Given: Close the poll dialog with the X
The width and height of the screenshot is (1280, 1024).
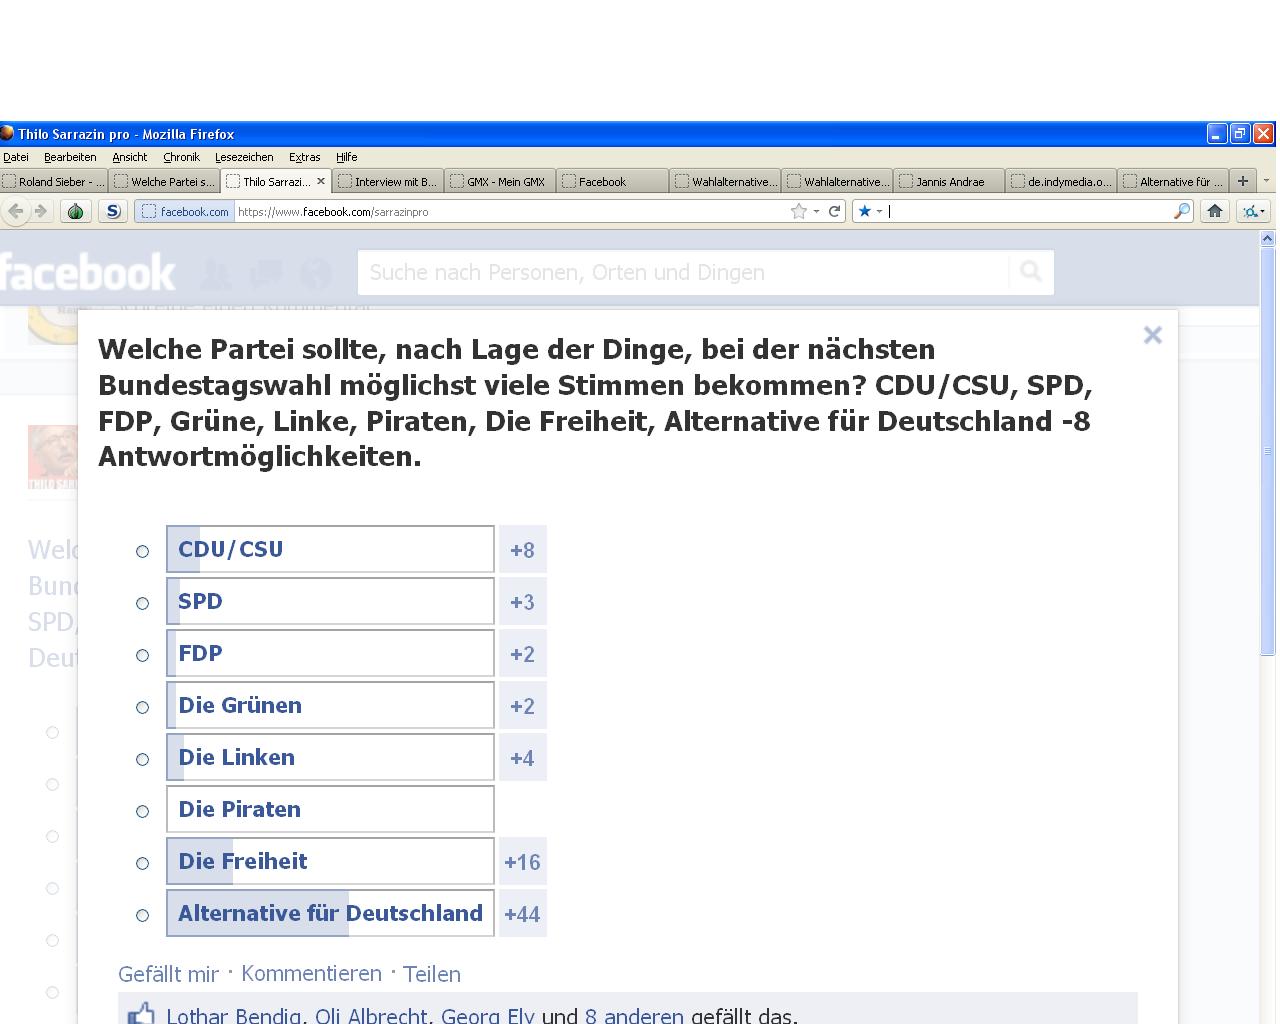Looking at the screenshot, I should pos(1152,335).
